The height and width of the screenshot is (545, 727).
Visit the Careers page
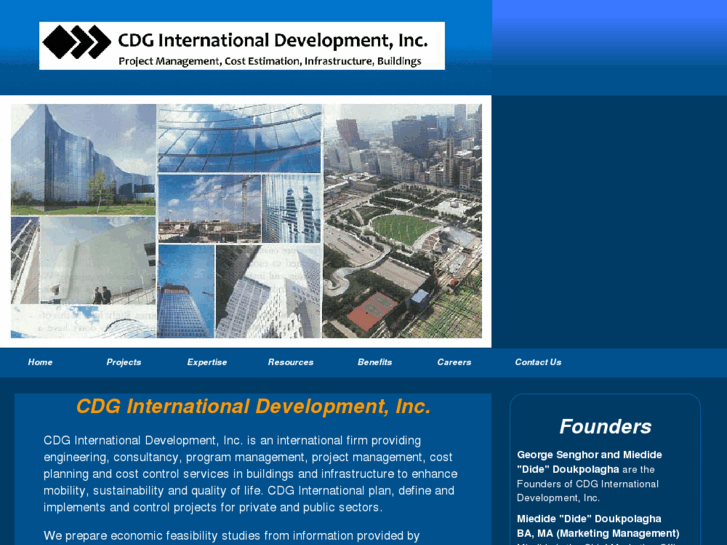[x=454, y=362]
